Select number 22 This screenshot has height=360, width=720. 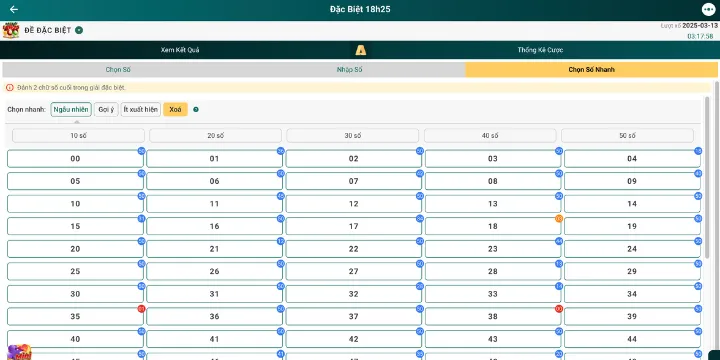point(354,249)
